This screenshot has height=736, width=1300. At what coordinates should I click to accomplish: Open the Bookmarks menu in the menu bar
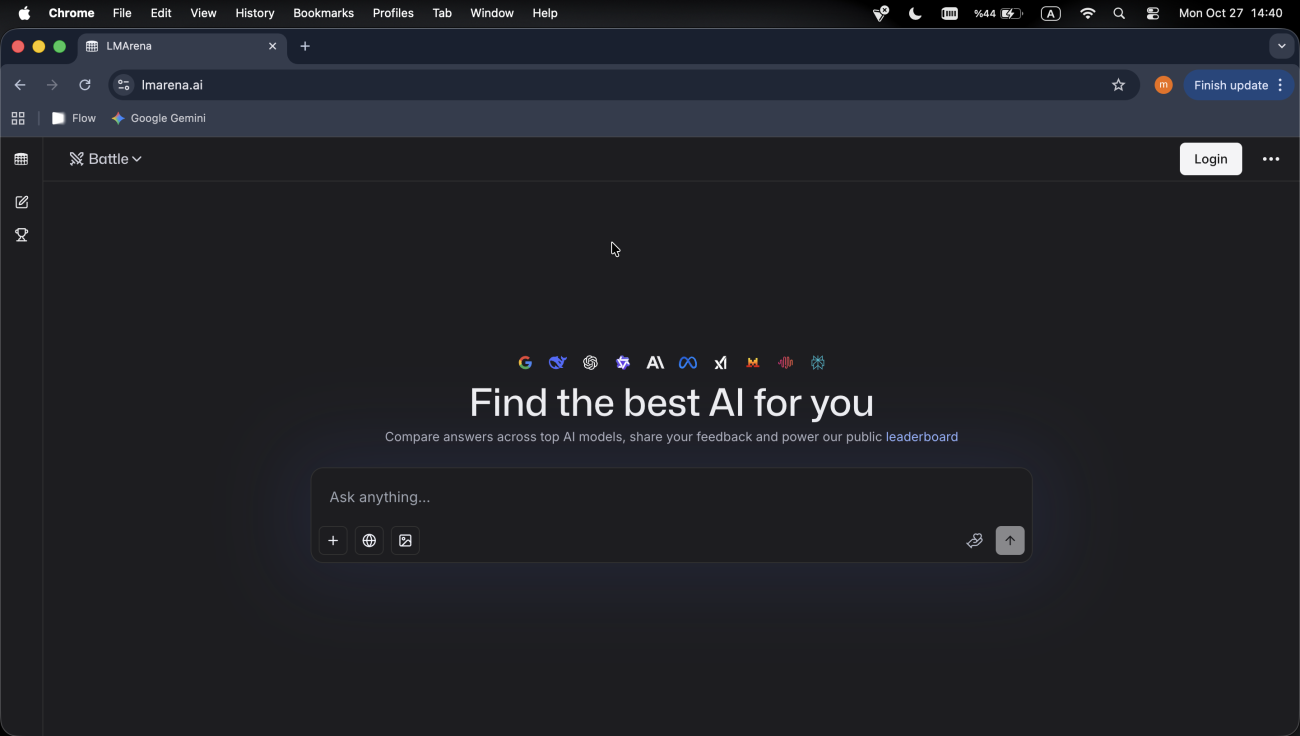coord(322,13)
